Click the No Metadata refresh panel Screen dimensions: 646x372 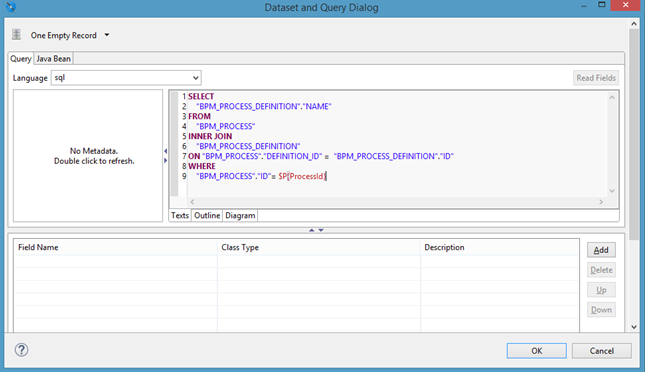pos(88,156)
